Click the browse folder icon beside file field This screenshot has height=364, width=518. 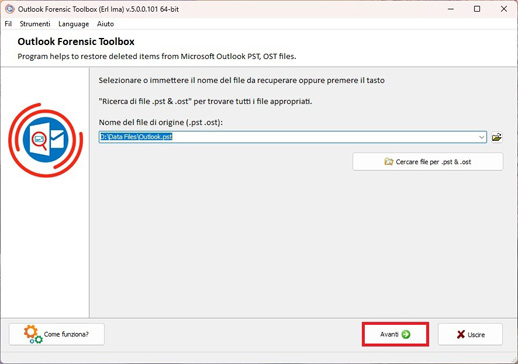click(497, 137)
